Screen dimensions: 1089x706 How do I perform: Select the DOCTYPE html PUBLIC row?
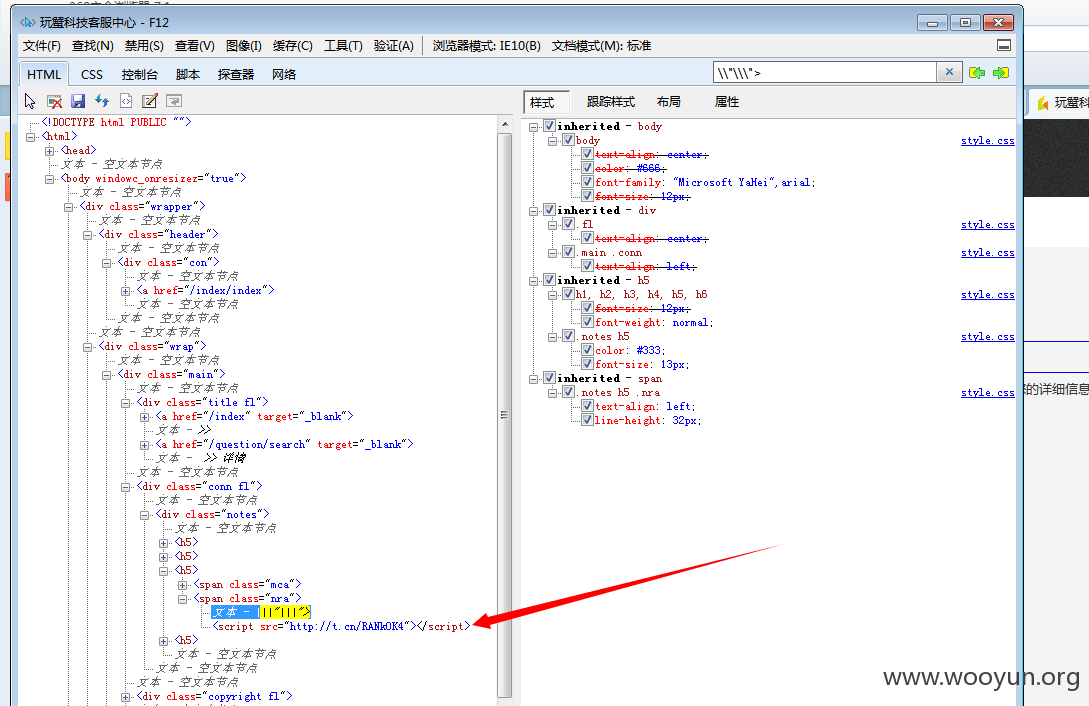(116, 122)
